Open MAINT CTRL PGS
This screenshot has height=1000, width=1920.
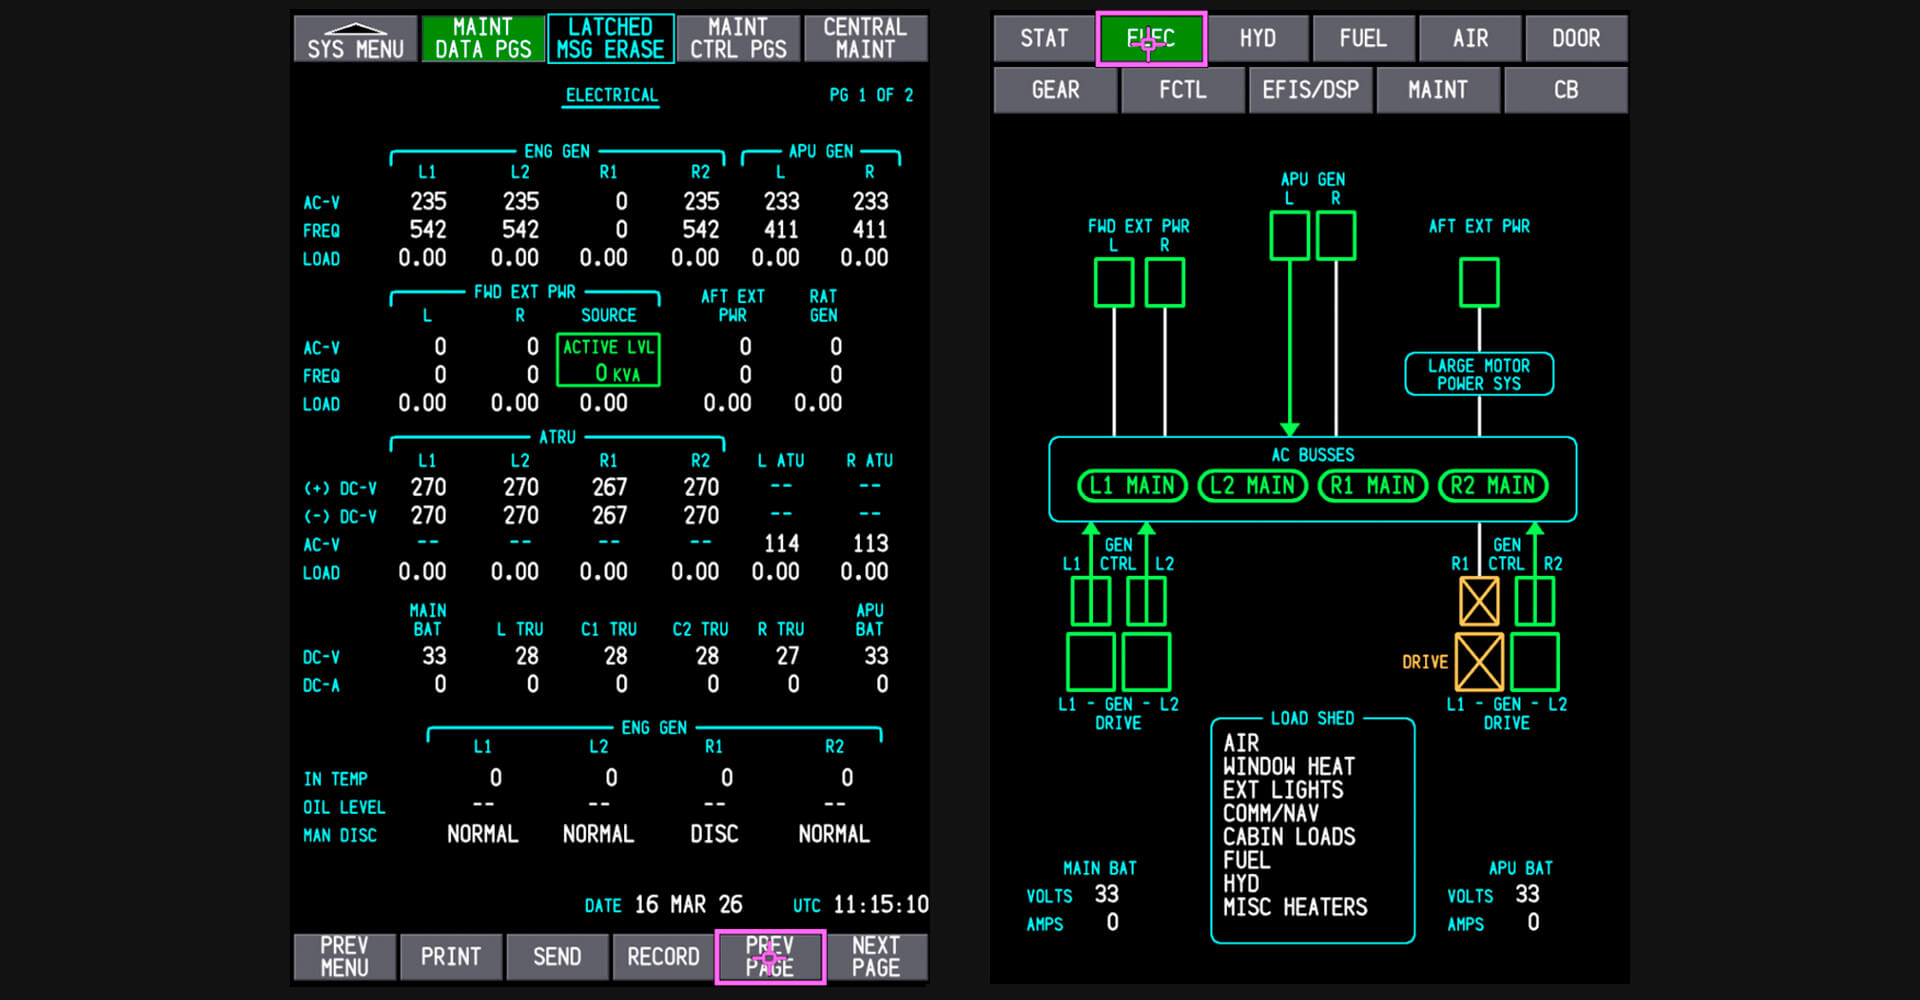(x=738, y=39)
